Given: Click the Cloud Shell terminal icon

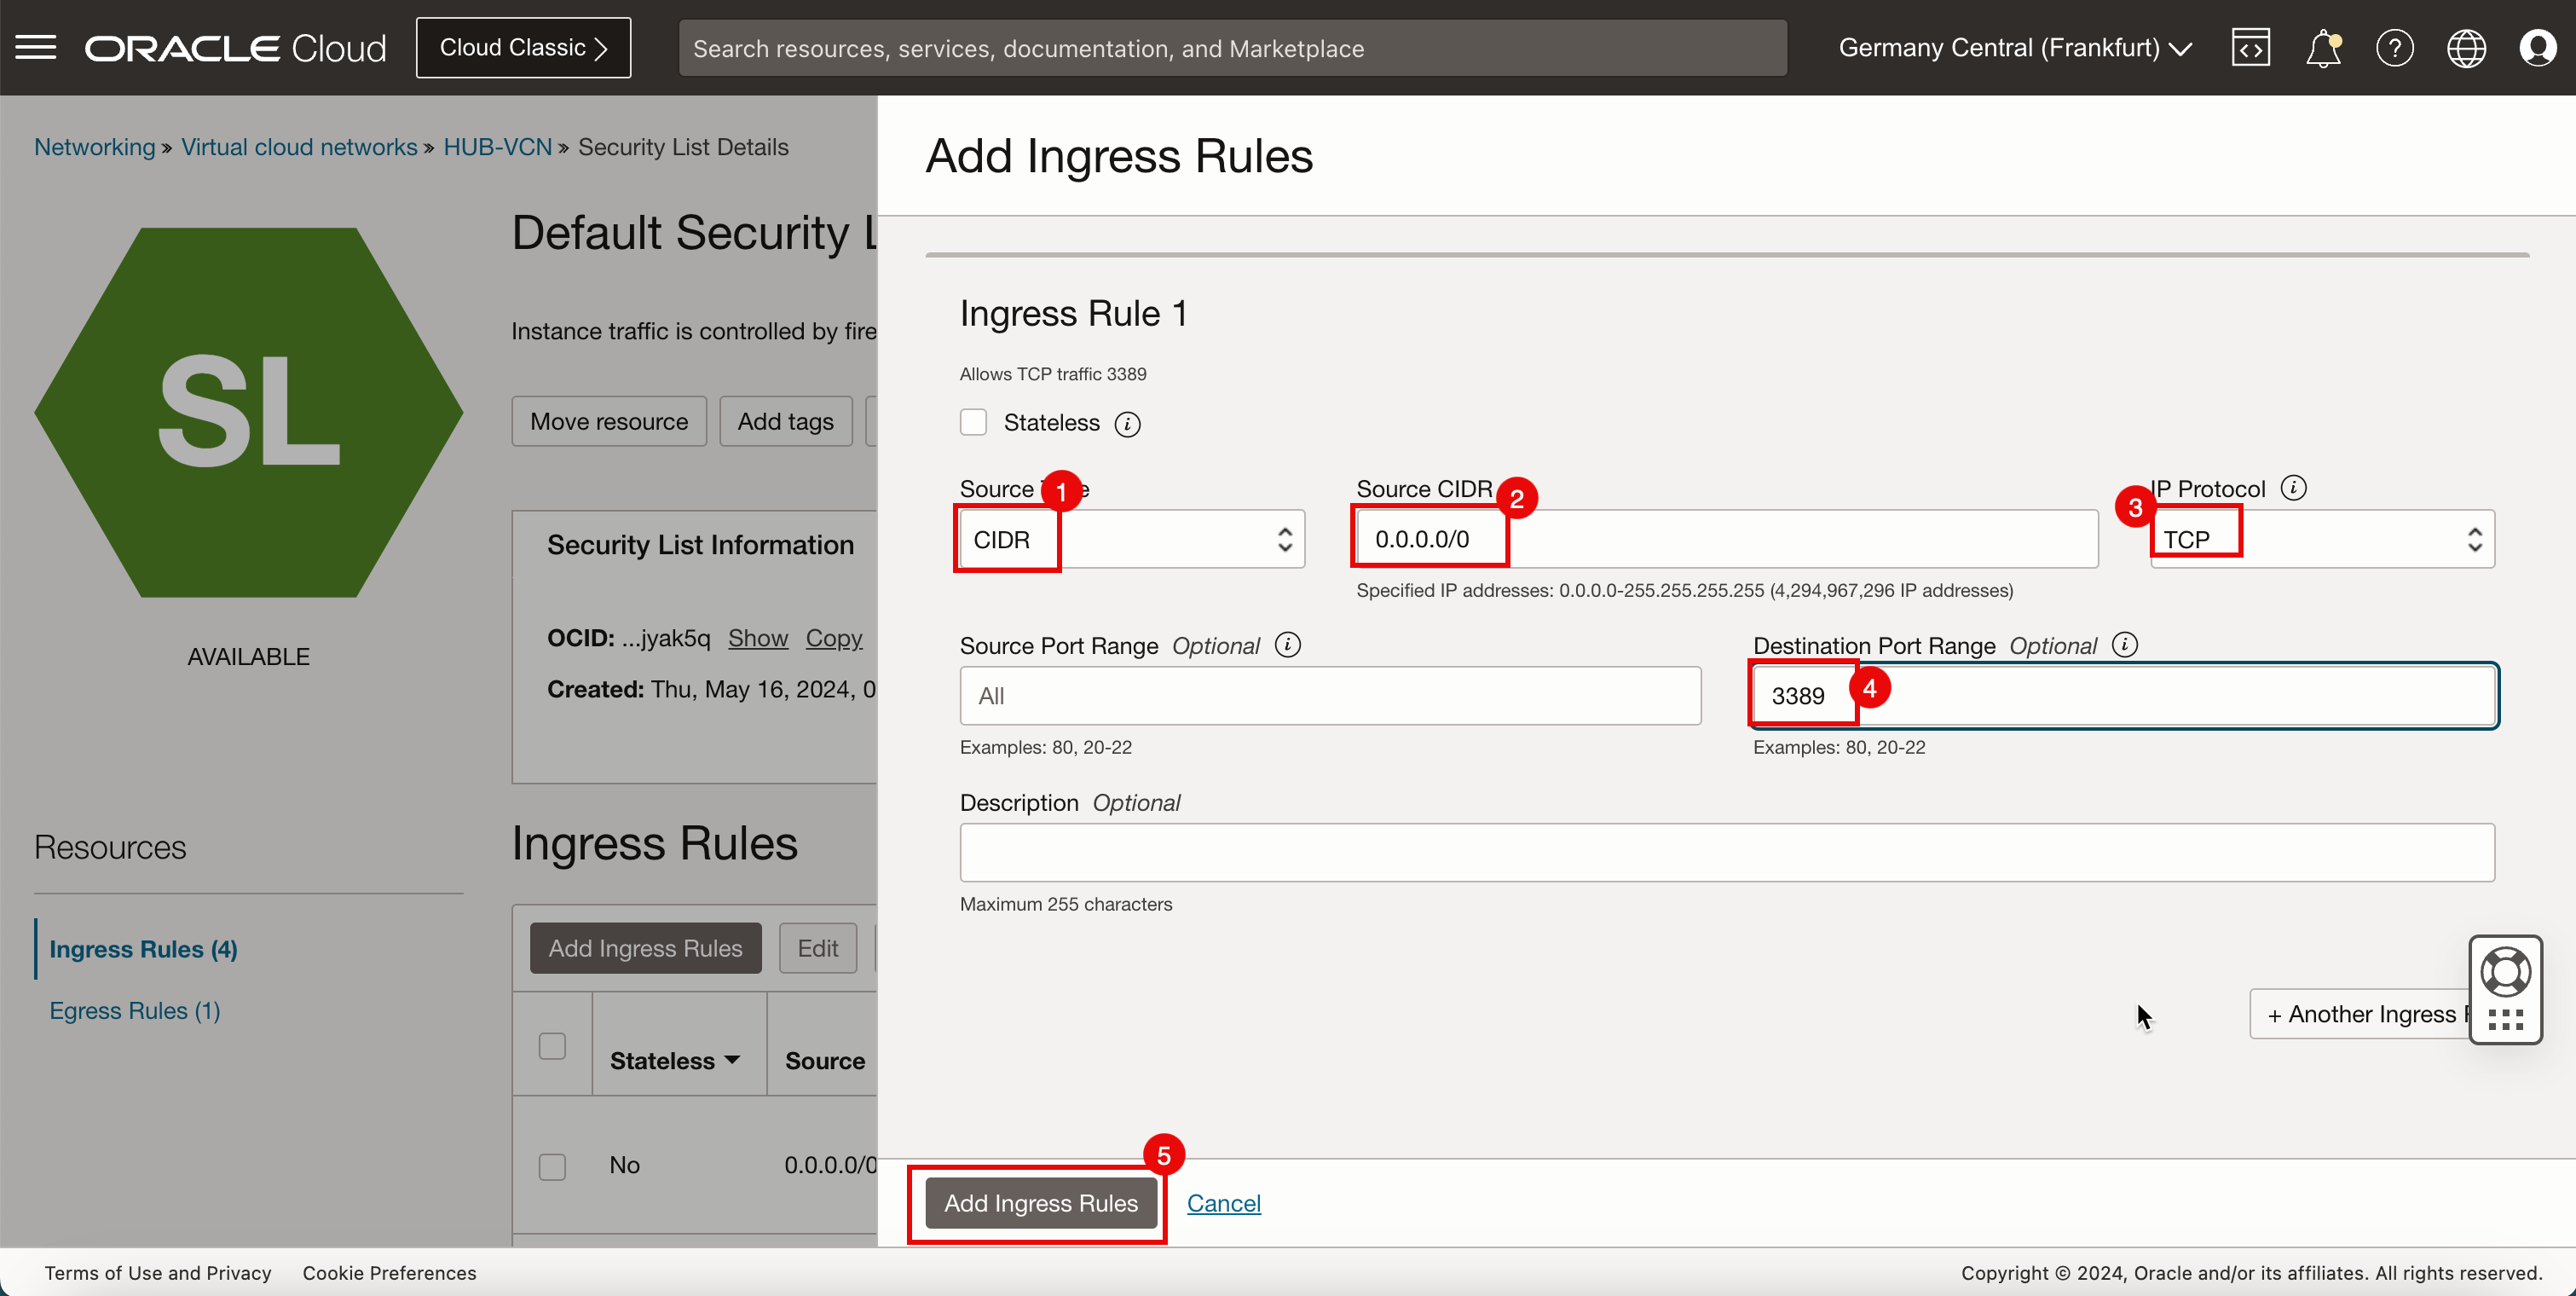Looking at the screenshot, I should [x=2250, y=48].
